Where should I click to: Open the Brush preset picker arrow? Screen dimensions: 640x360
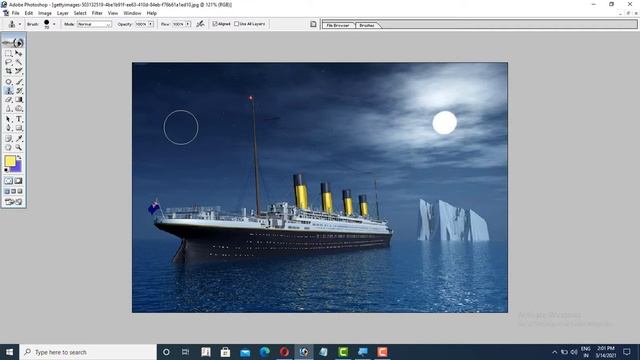point(54,24)
